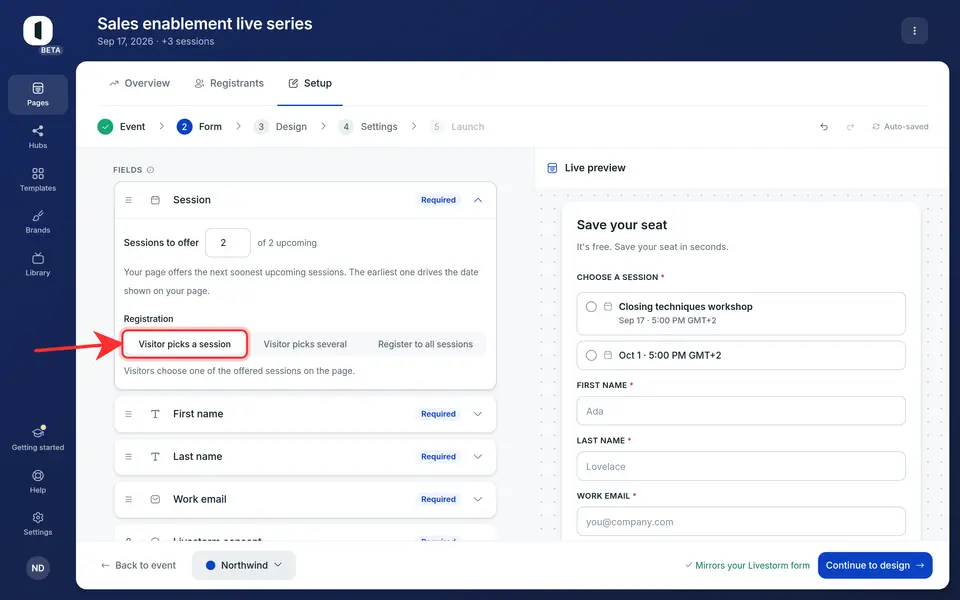
Task: Open the Brands section
Action: coord(38,222)
